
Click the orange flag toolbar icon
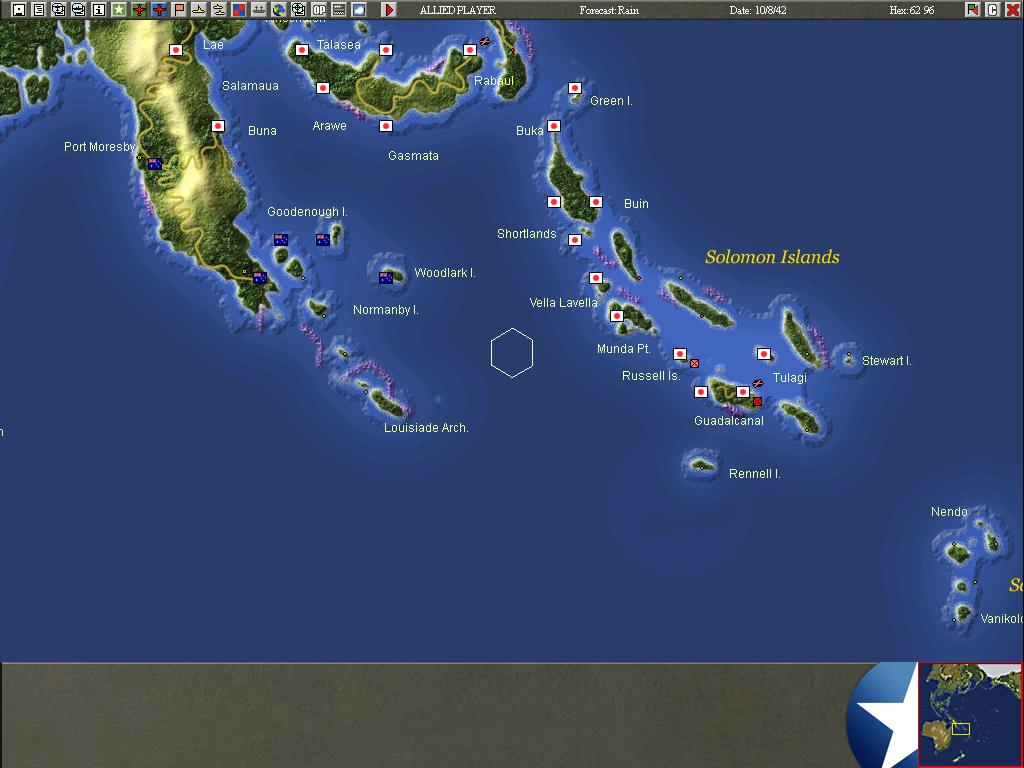click(179, 10)
